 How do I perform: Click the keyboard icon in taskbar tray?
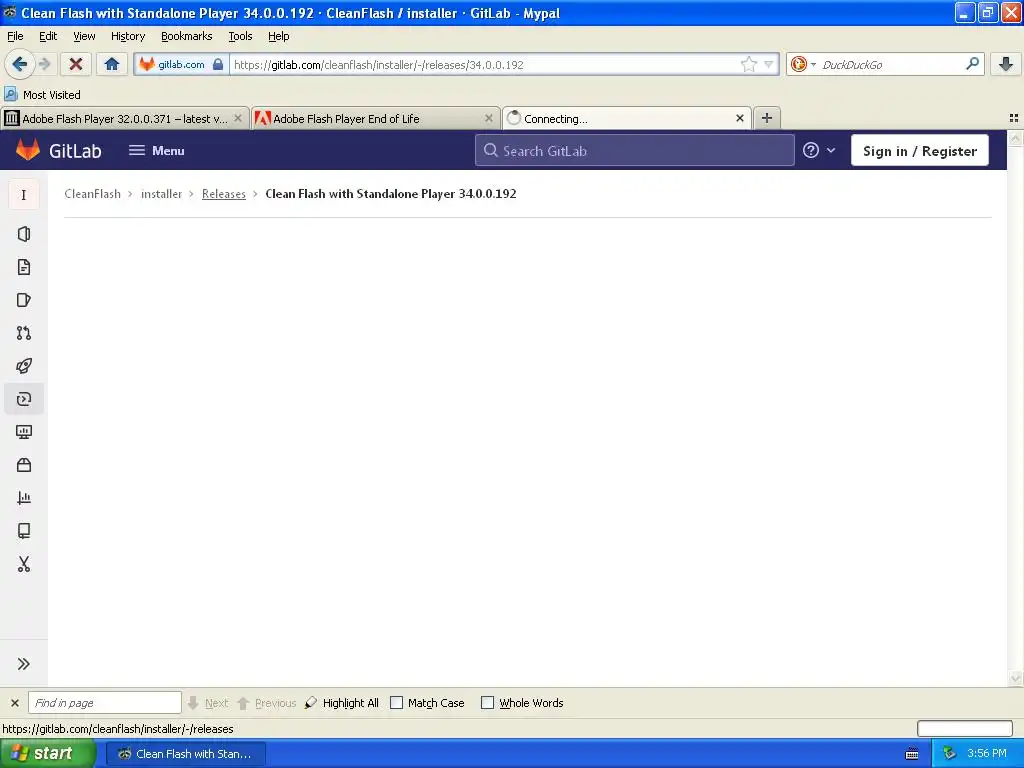tap(912, 754)
